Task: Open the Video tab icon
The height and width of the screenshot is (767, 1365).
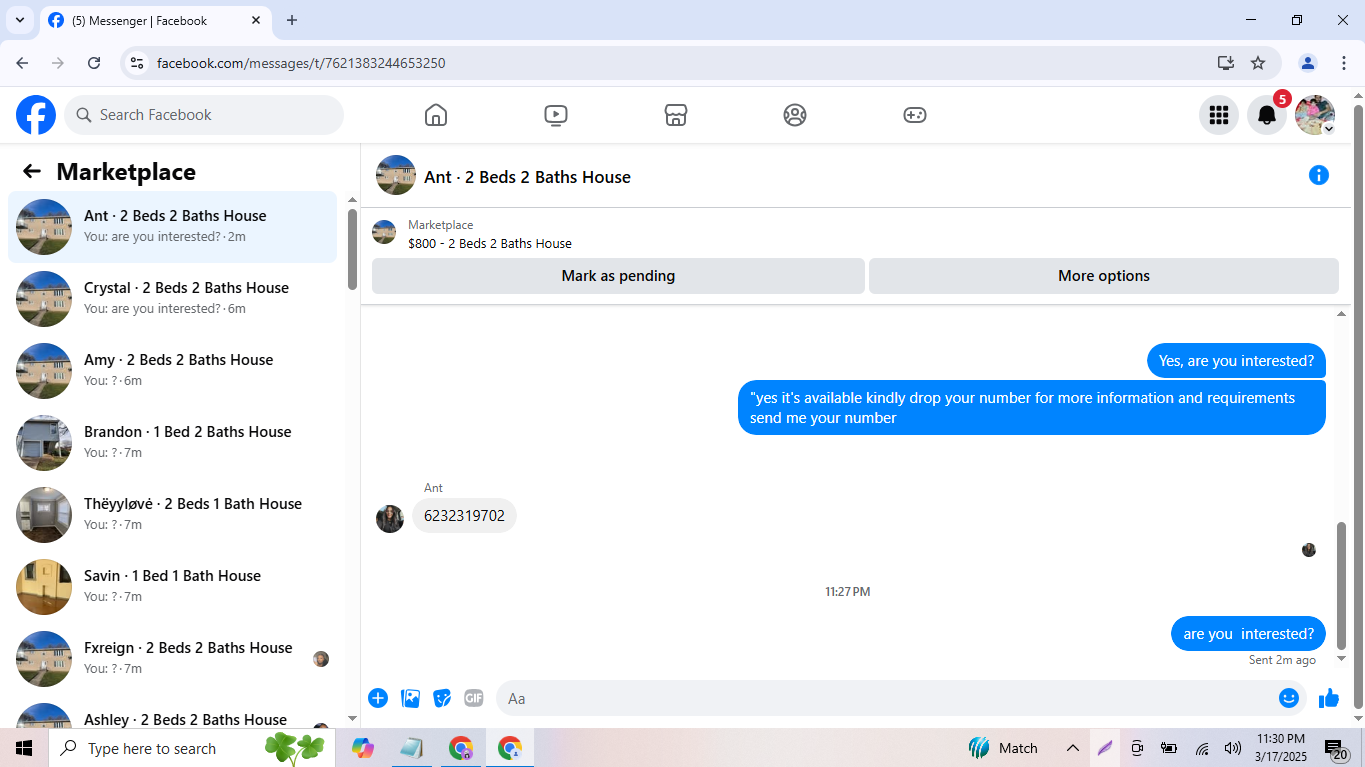Action: pos(556,115)
